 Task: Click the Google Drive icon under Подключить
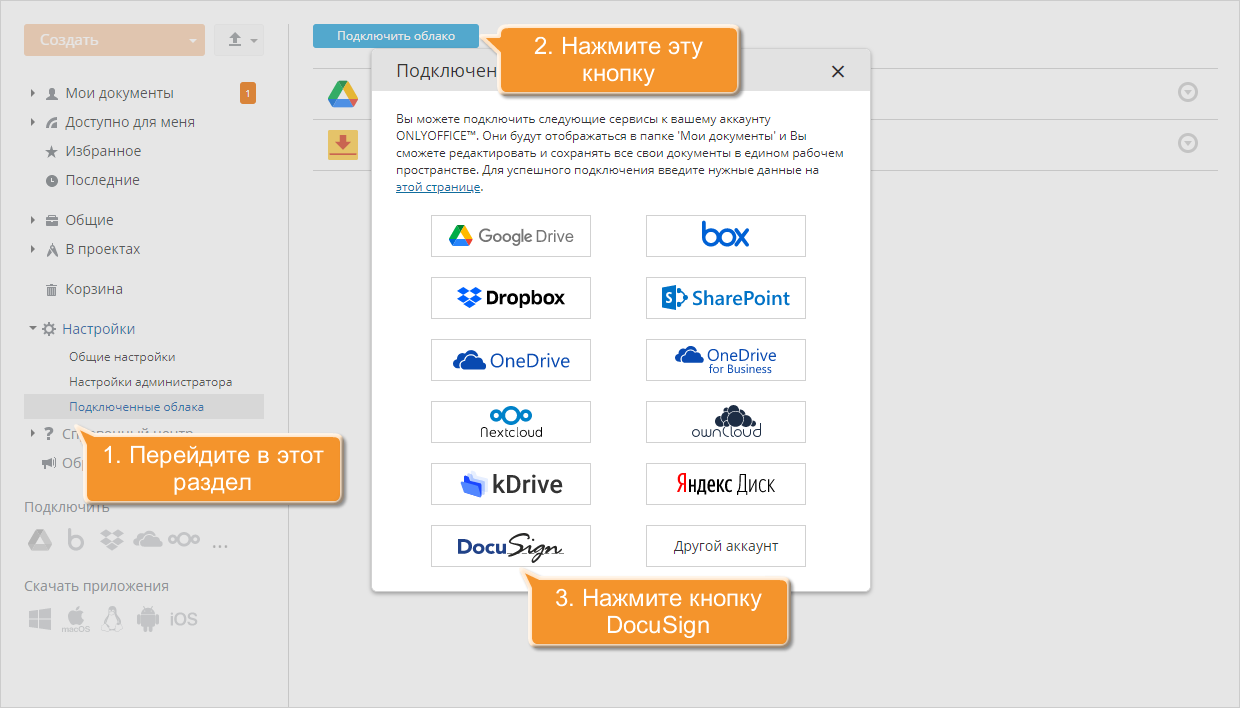[40, 540]
